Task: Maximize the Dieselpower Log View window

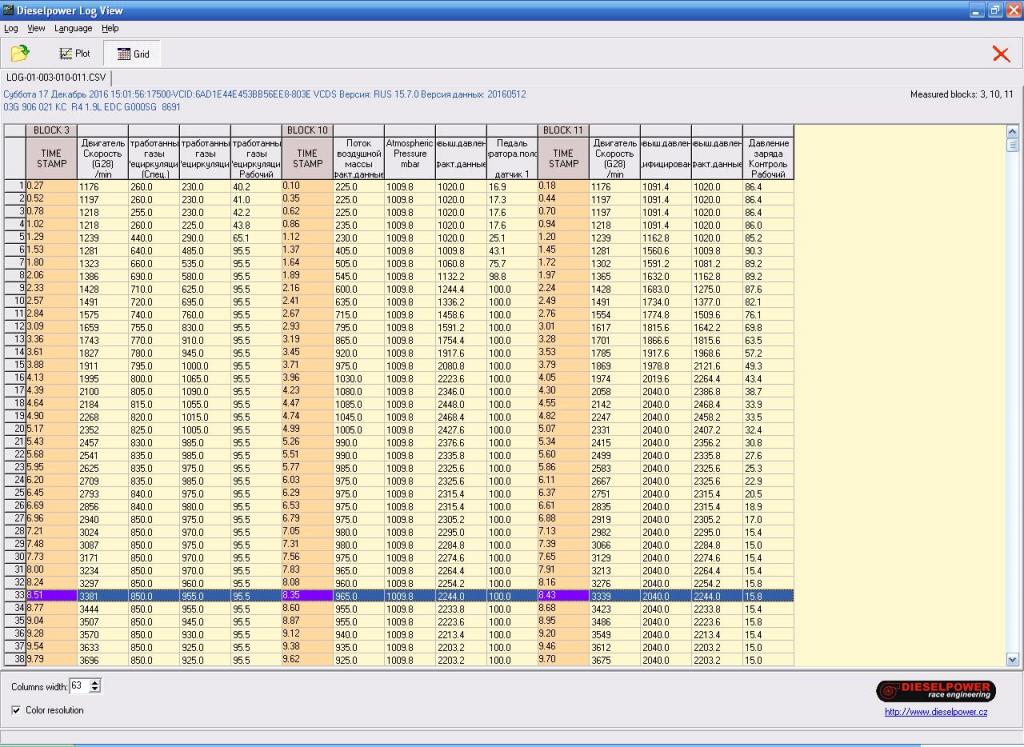Action: pyautogui.click(x=995, y=10)
